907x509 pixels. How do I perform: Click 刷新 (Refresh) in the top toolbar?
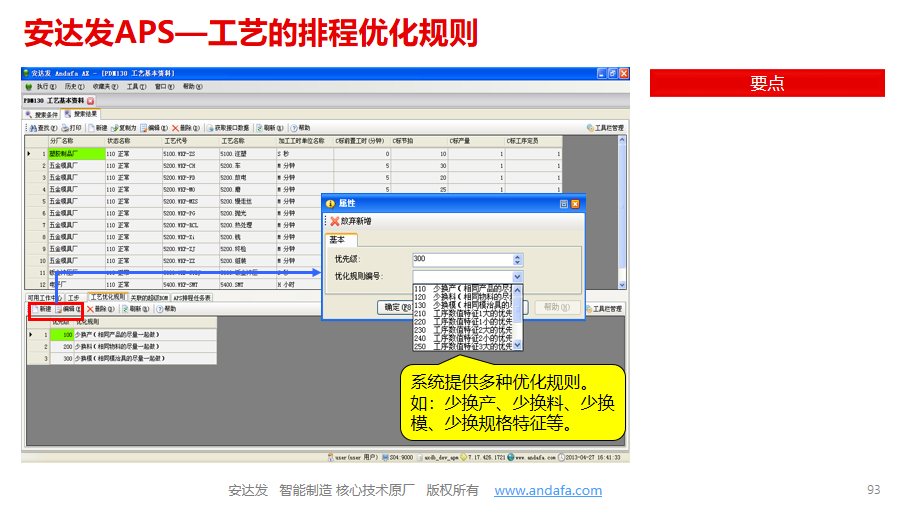coord(269,128)
